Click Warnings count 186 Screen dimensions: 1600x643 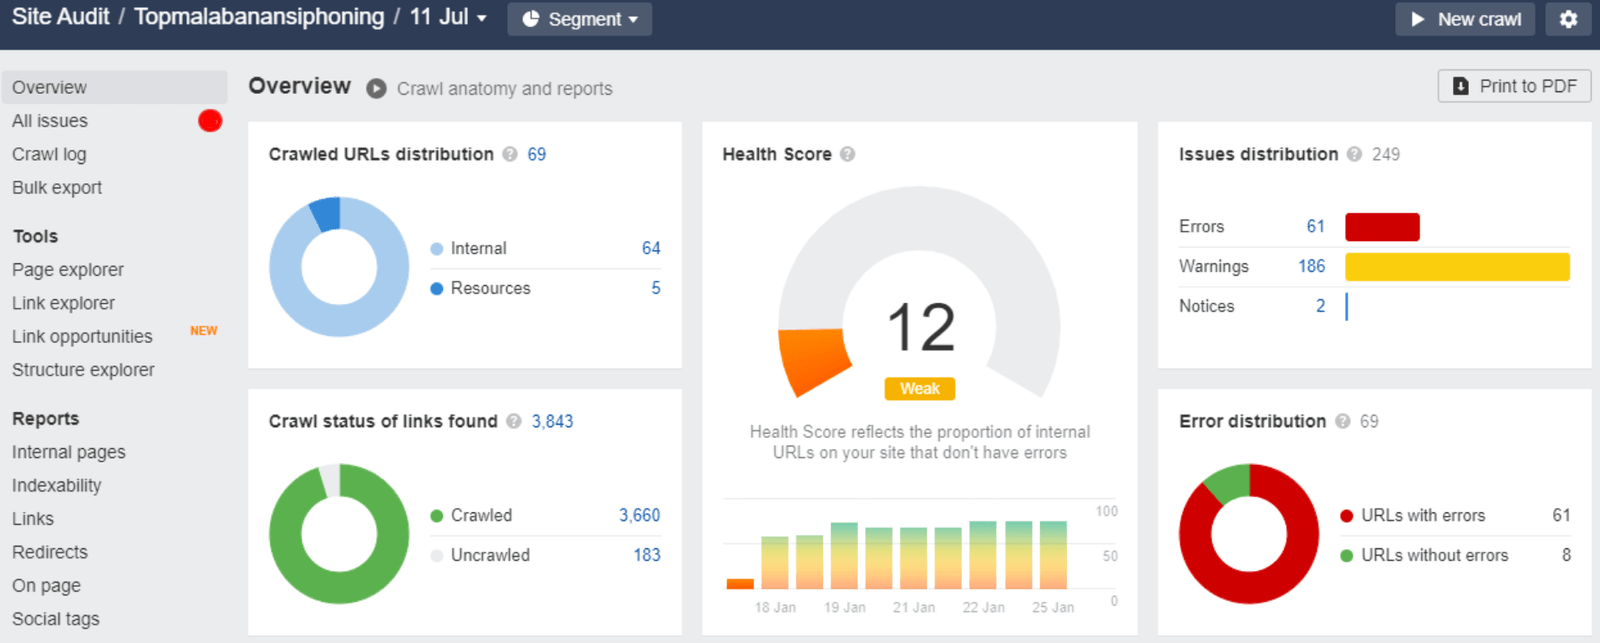click(1312, 266)
